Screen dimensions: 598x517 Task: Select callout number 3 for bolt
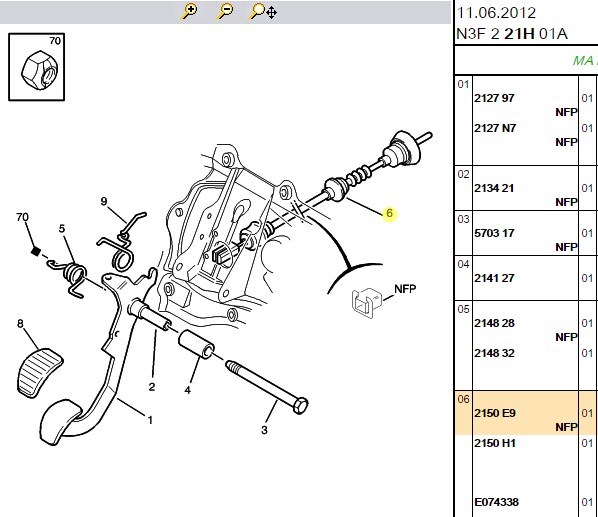point(264,430)
